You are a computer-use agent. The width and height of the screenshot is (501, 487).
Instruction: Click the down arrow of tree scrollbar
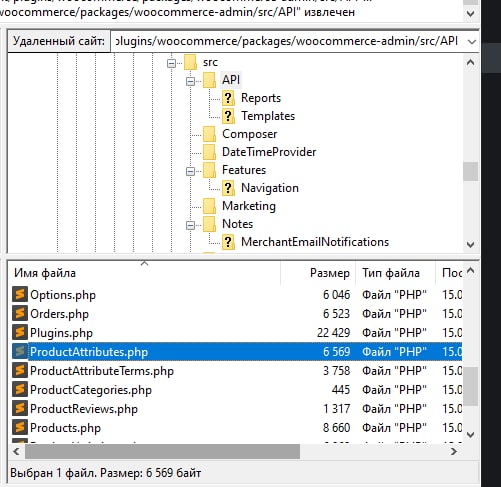point(470,244)
